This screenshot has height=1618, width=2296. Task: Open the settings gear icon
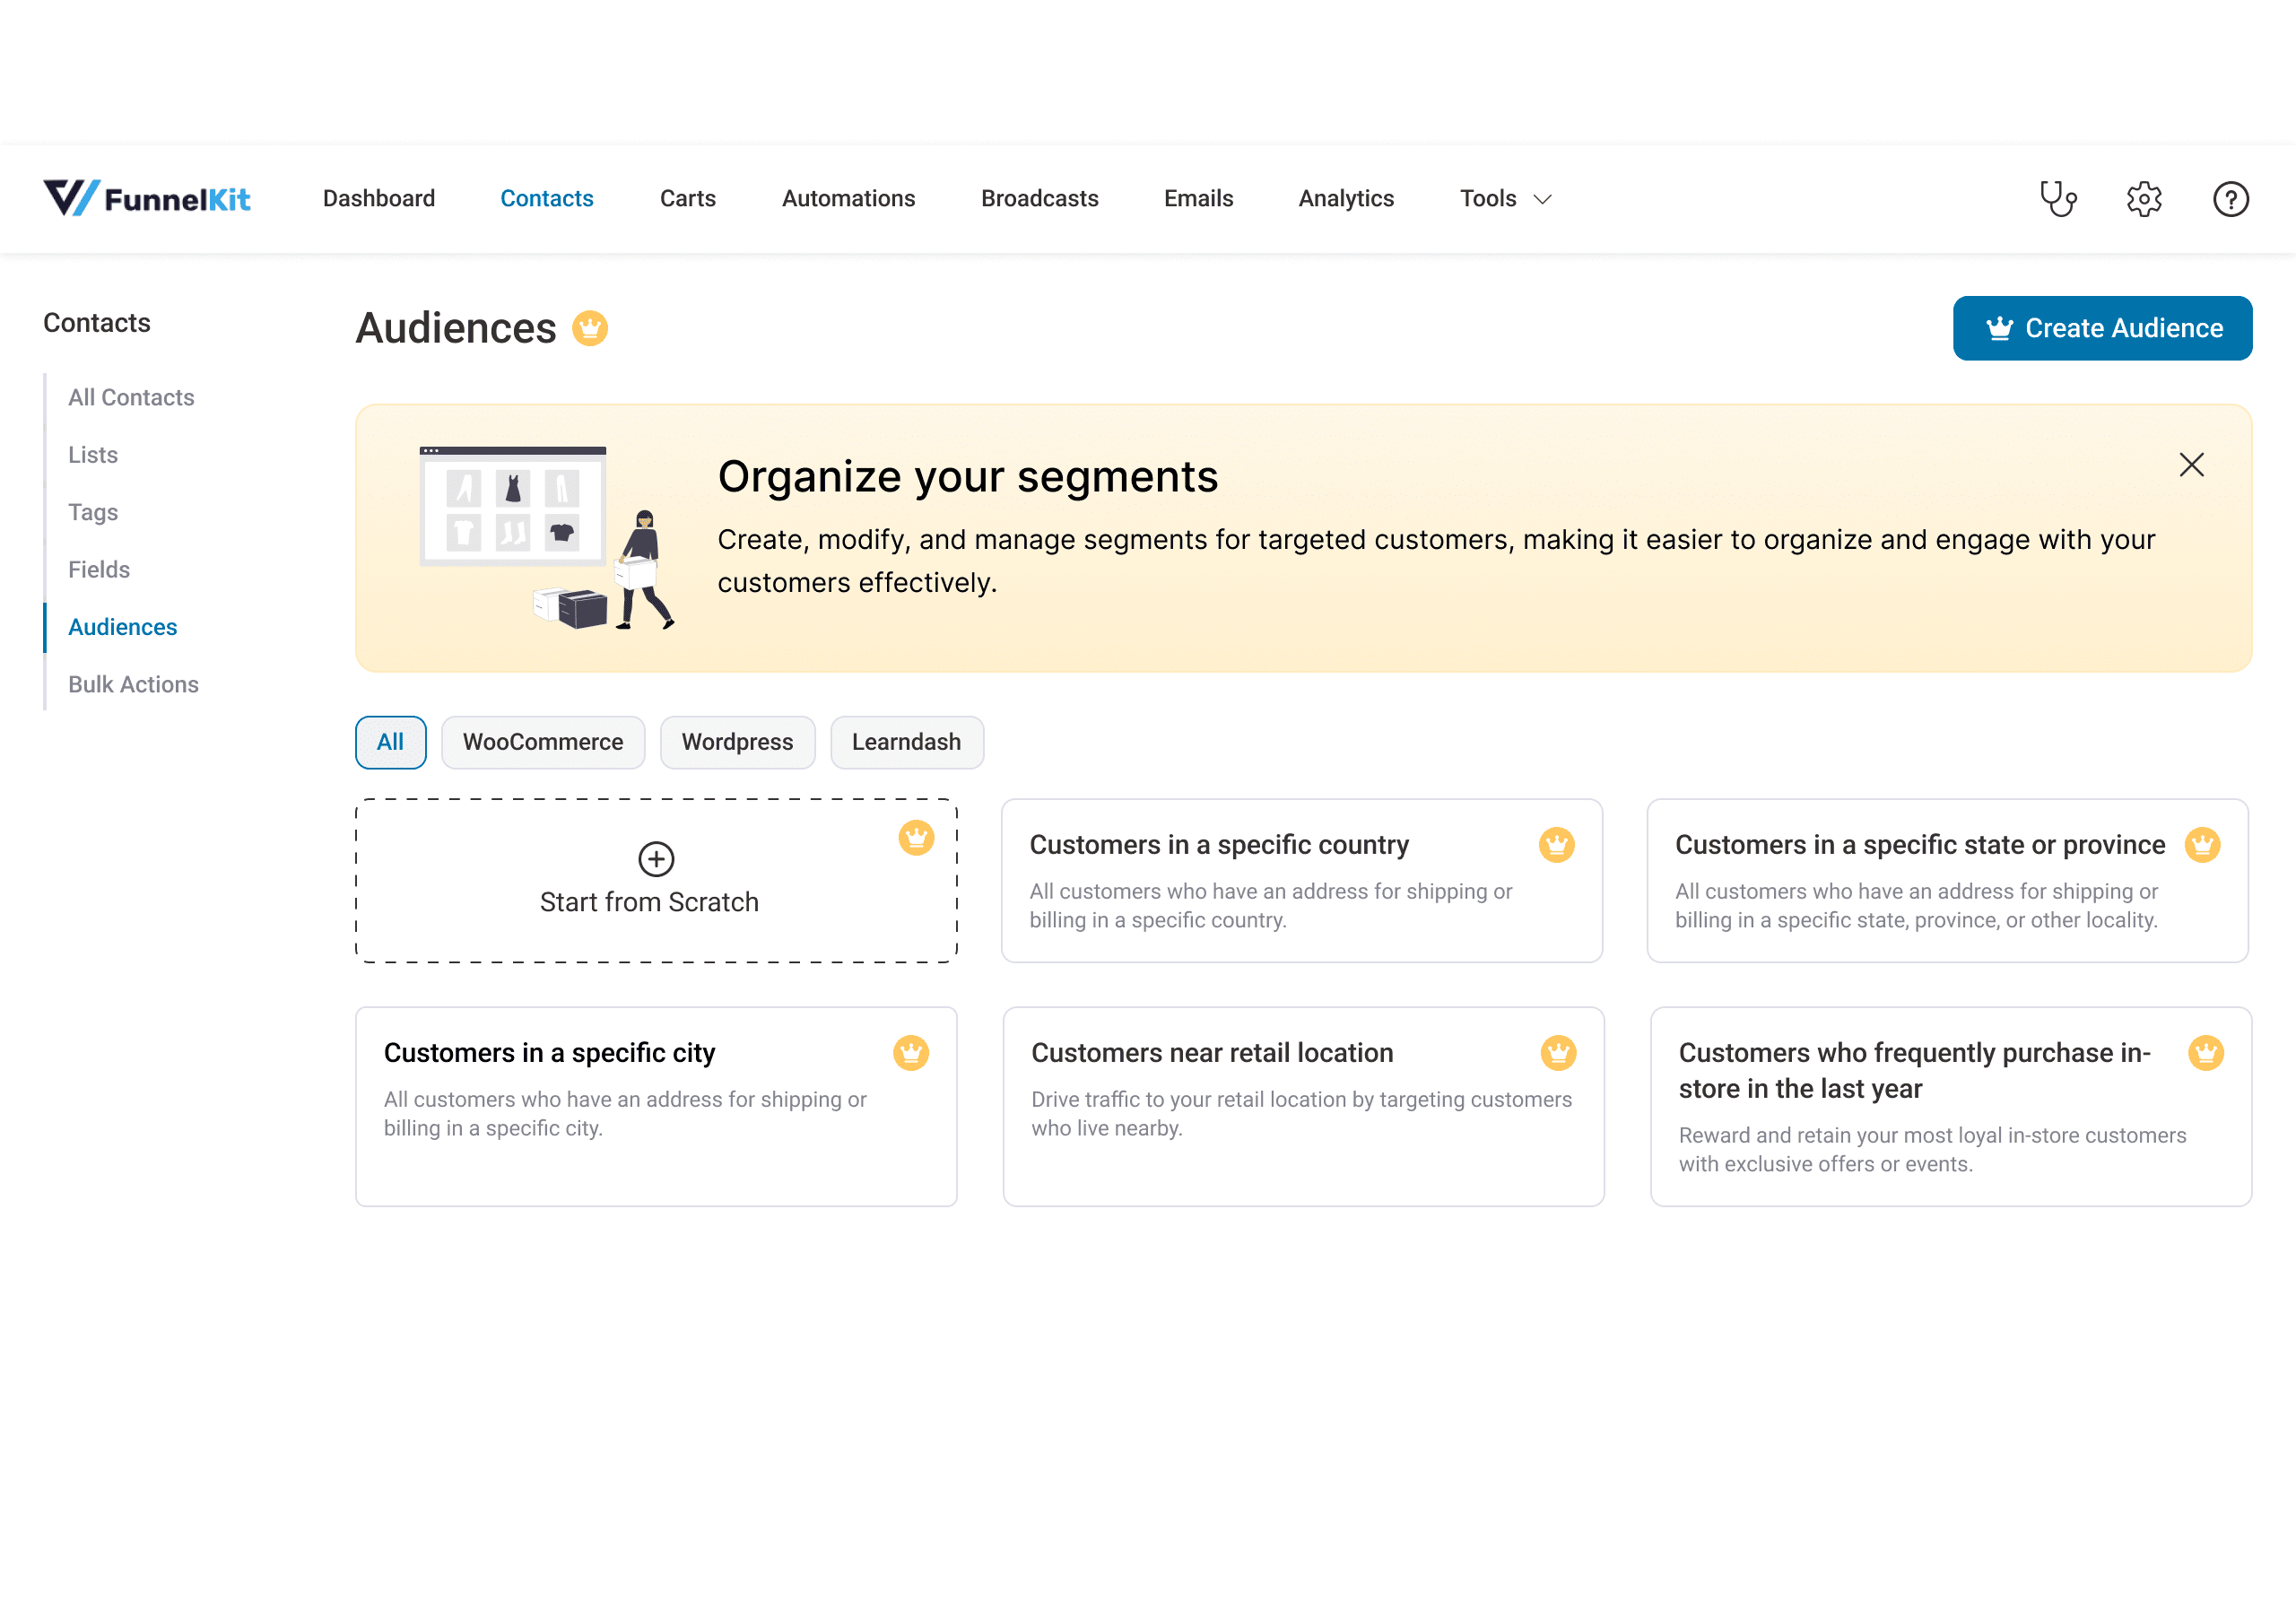(x=2144, y=199)
